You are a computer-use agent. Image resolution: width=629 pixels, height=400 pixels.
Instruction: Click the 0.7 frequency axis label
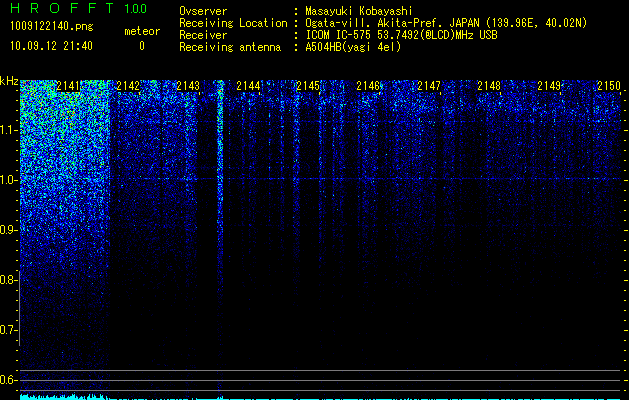(x=8, y=330)
